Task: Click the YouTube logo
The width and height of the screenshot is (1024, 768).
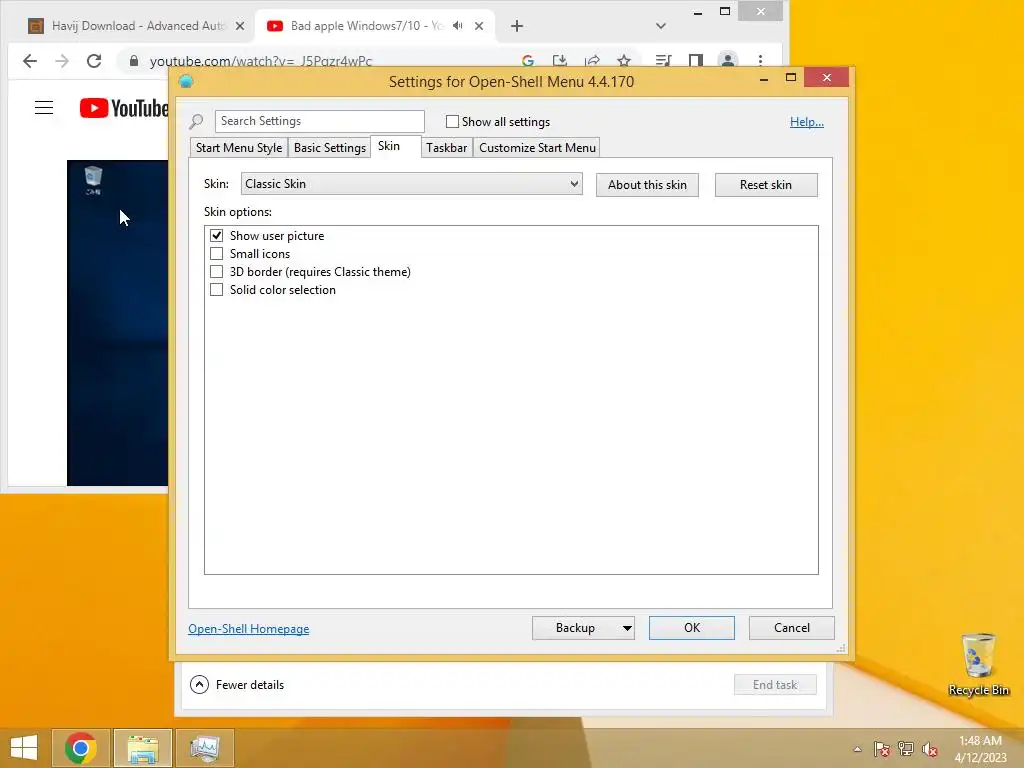Action: click(124, 108)
